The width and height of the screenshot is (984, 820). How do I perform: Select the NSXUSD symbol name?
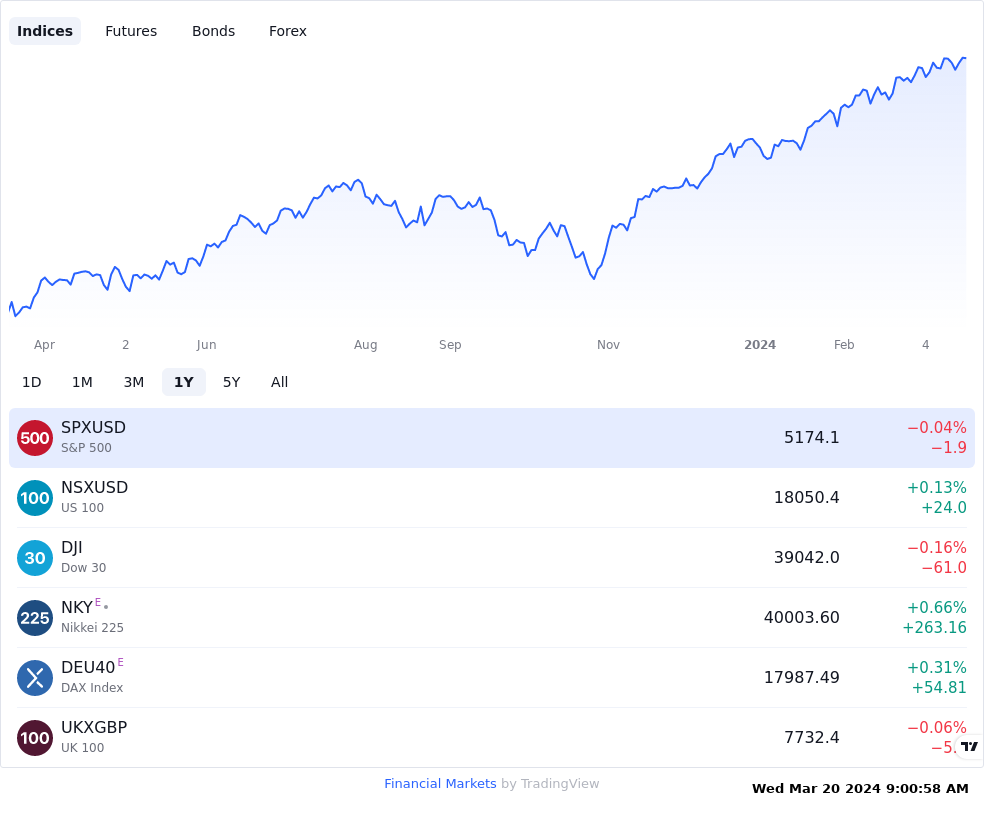[x=95, y=487]
